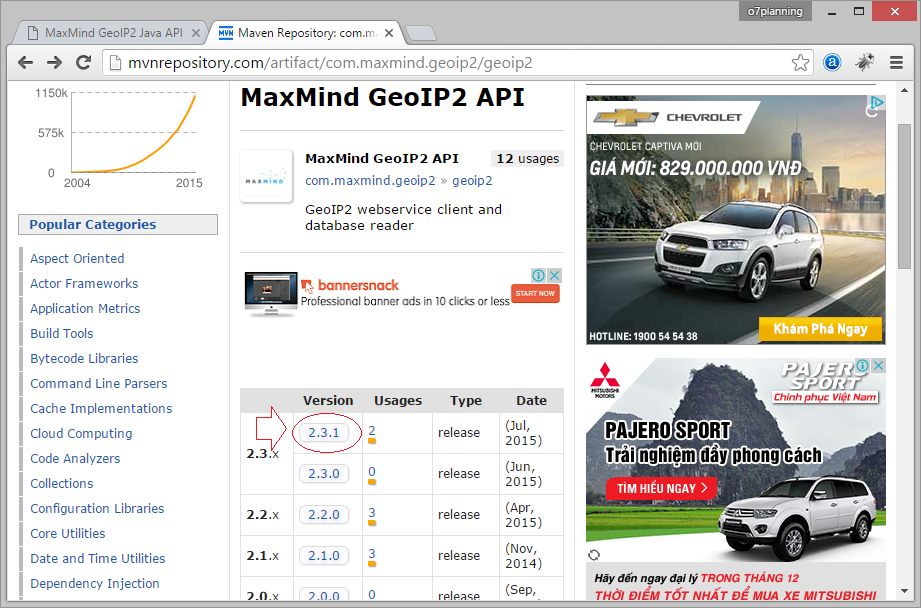The image size is (921, 608).
Task: Go forward using the browser forward arrow
Action: tap(55, 62)
